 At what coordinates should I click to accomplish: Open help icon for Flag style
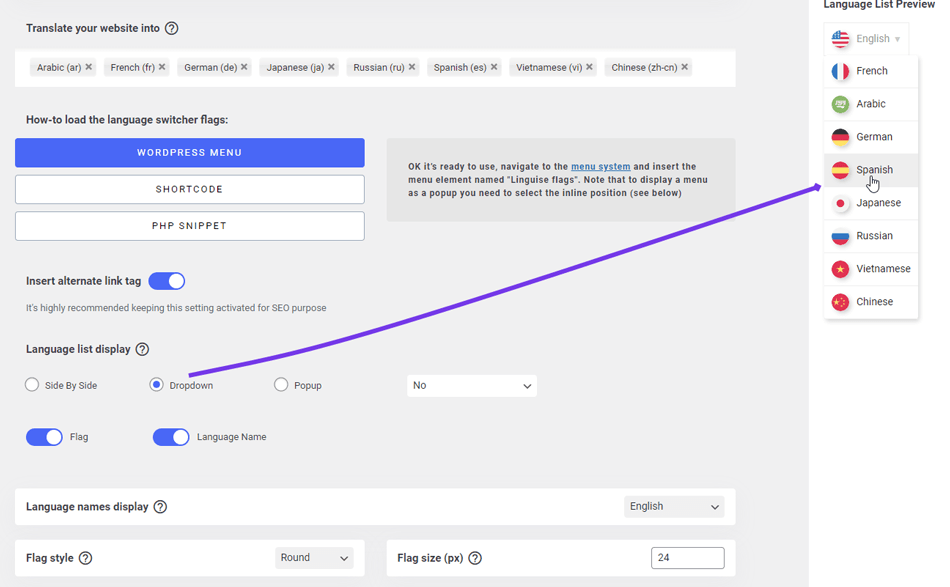(85, 558)
